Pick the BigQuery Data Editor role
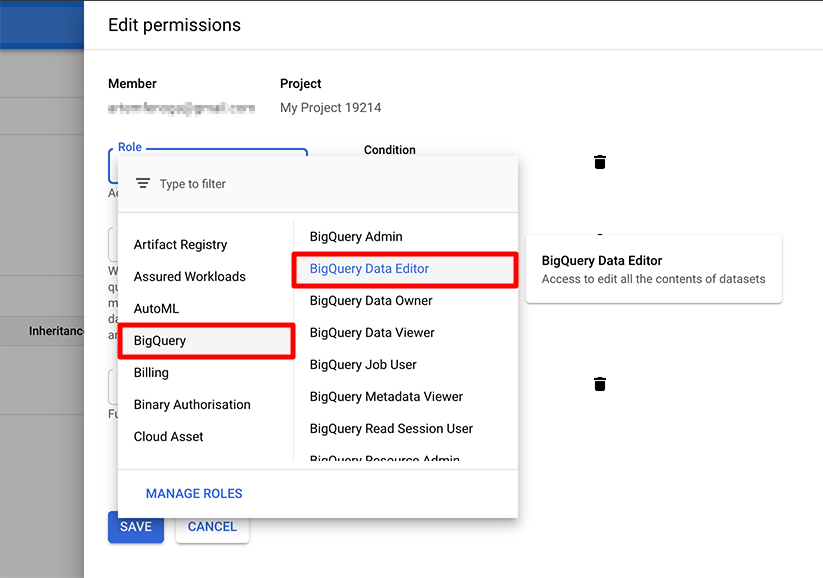 [x=405, y=269]
